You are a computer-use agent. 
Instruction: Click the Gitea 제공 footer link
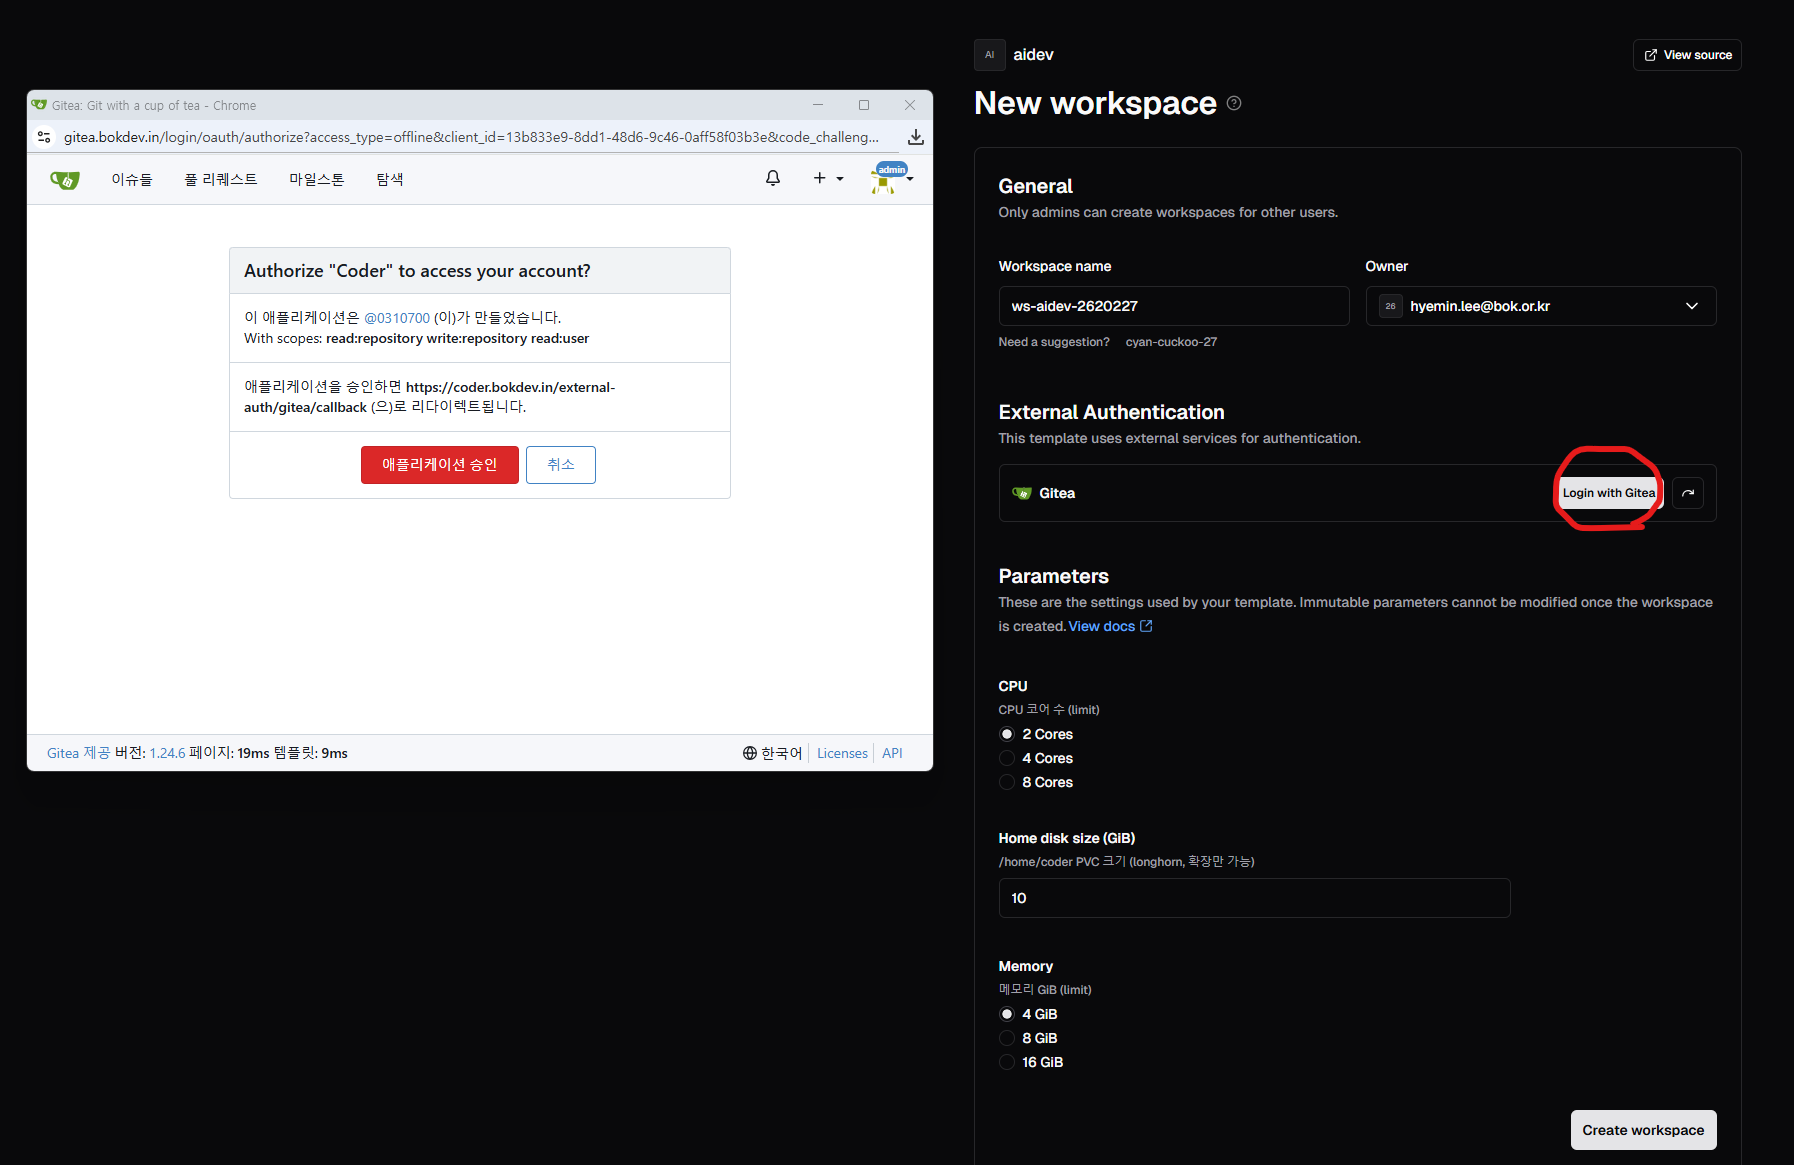click(x=79, y=753)
